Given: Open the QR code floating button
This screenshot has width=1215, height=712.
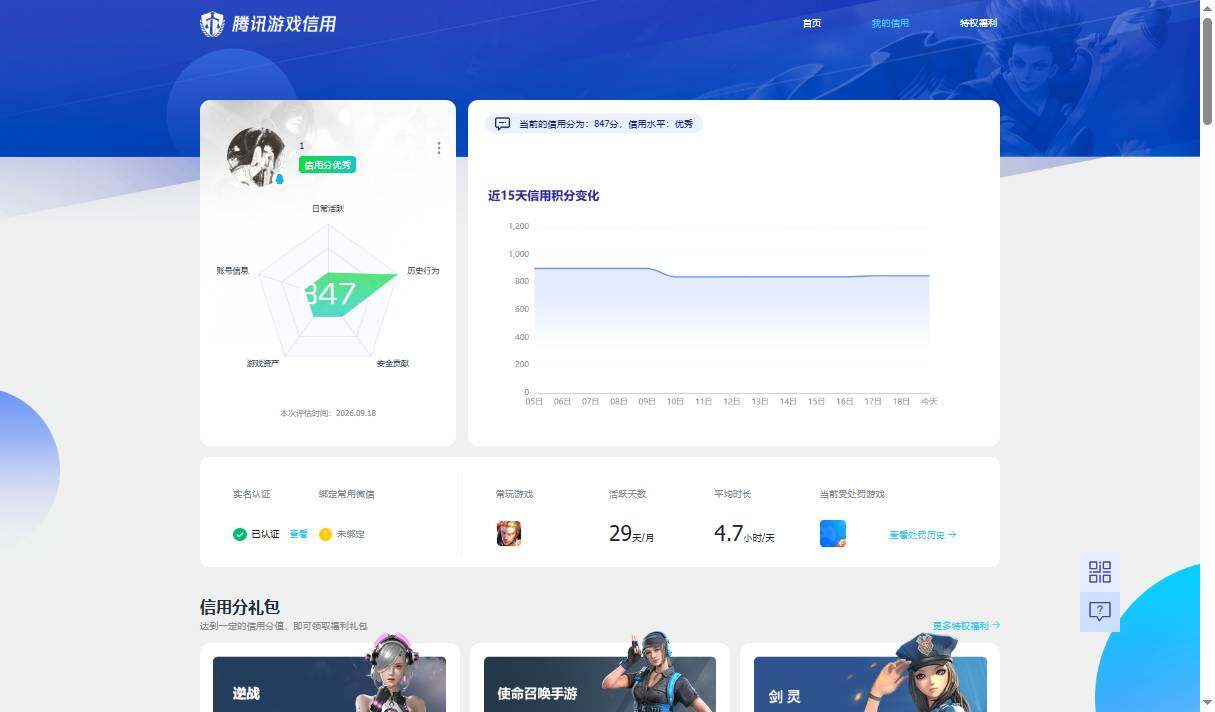Looking at the screenshot, I should [1100, 572].
